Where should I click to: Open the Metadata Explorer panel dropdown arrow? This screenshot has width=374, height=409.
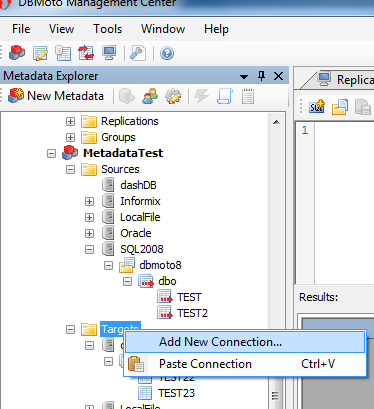tap(244, 77)
